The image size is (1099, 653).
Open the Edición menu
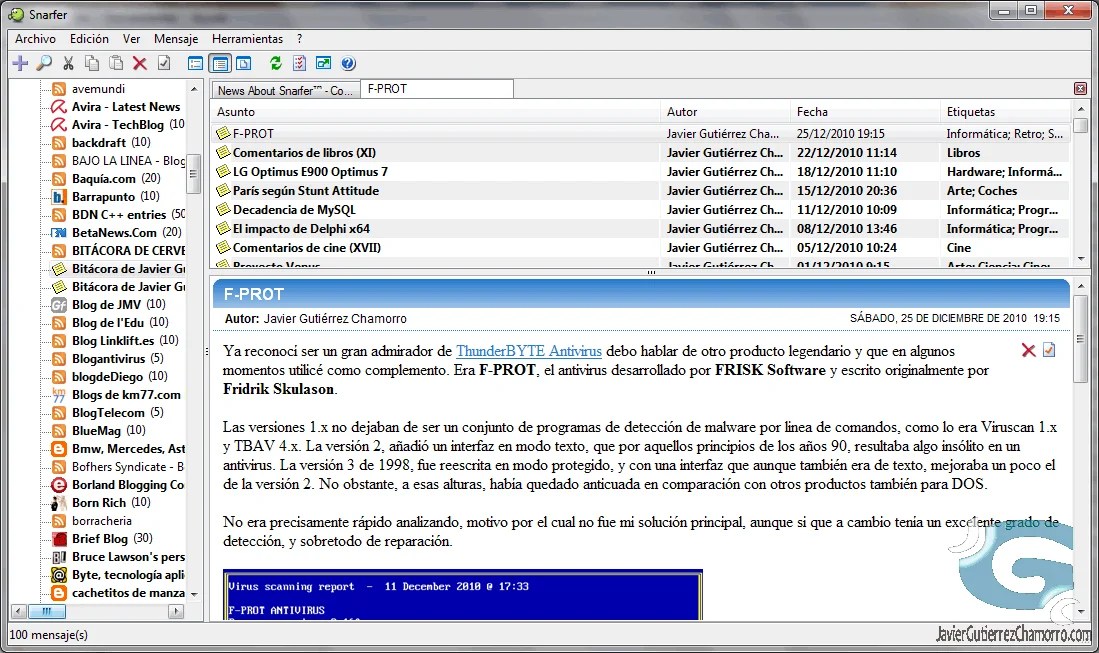[x=89, y=39]
